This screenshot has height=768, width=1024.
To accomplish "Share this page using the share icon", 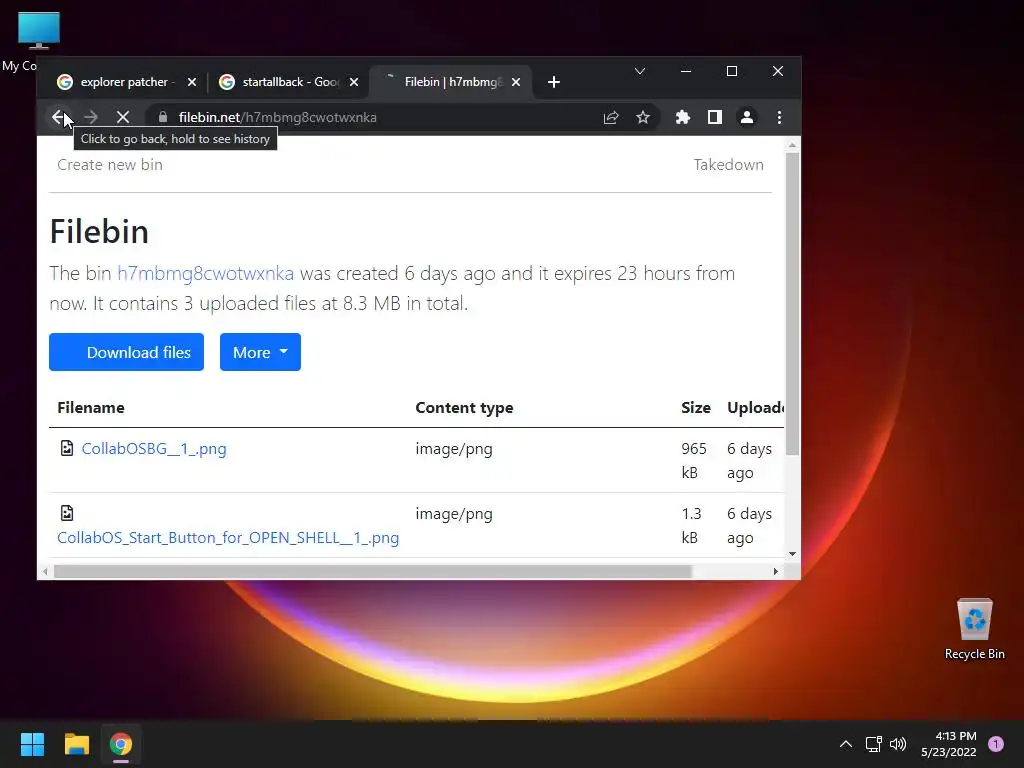I will pos(611,118).
